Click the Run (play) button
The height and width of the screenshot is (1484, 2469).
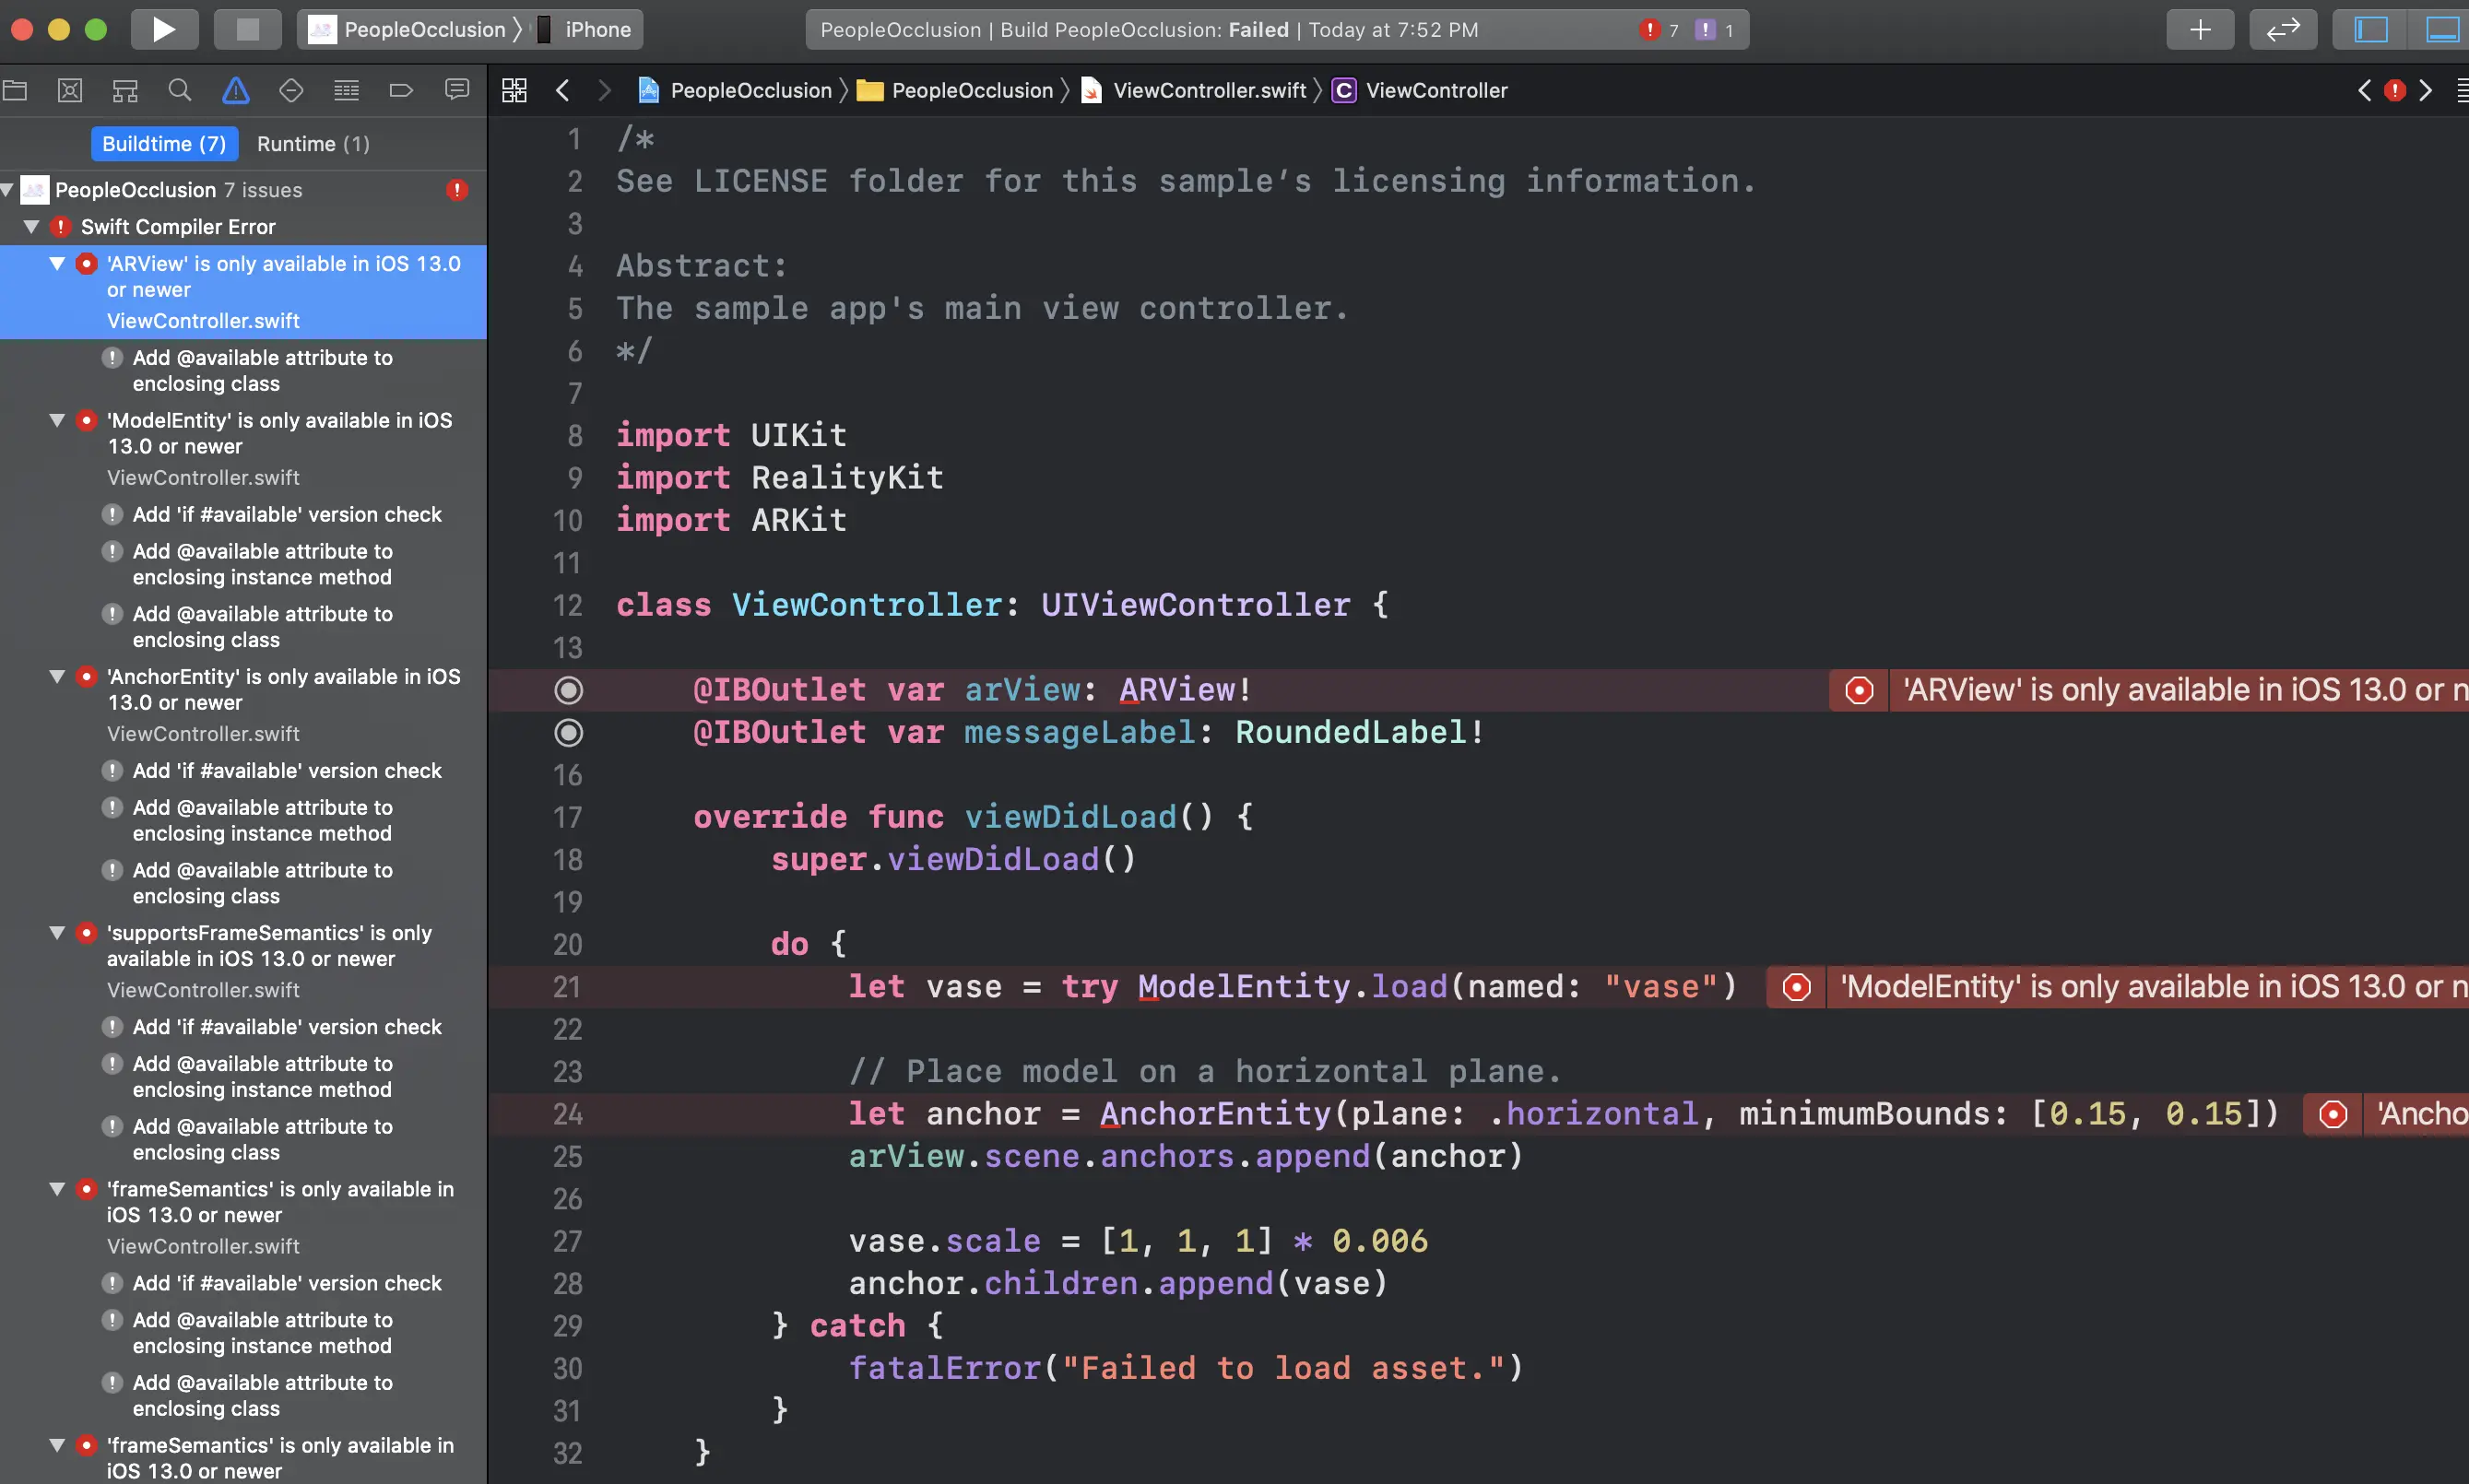164,29
